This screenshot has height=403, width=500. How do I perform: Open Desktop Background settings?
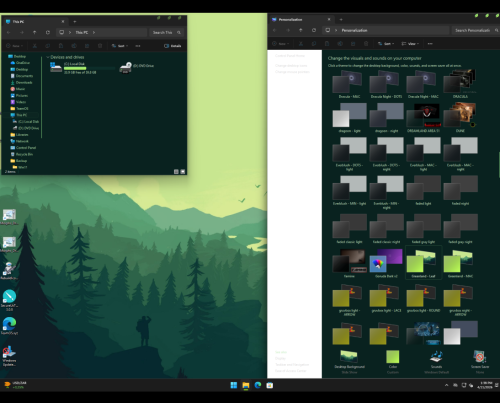[349, 356]
